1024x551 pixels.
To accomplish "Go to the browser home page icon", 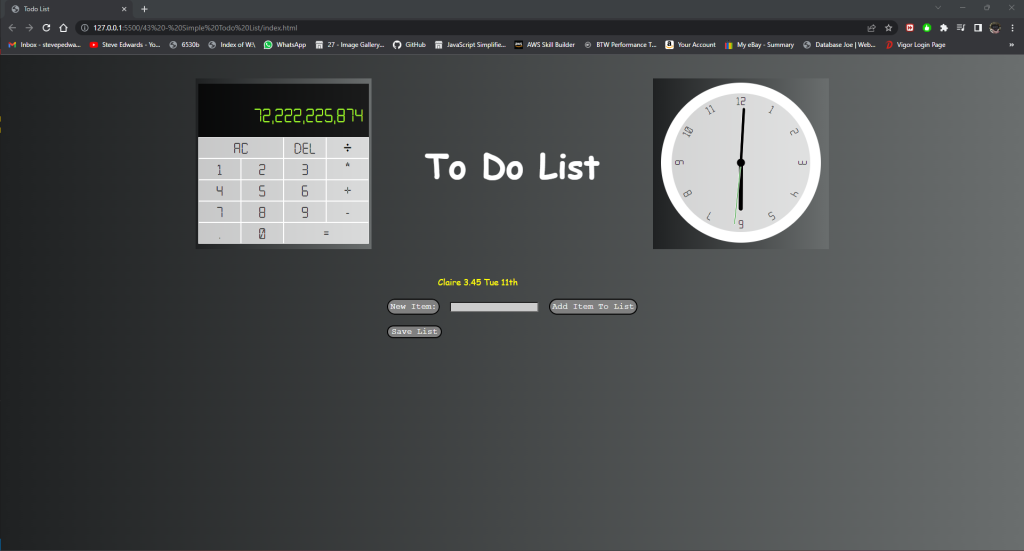I will point(64,28).
